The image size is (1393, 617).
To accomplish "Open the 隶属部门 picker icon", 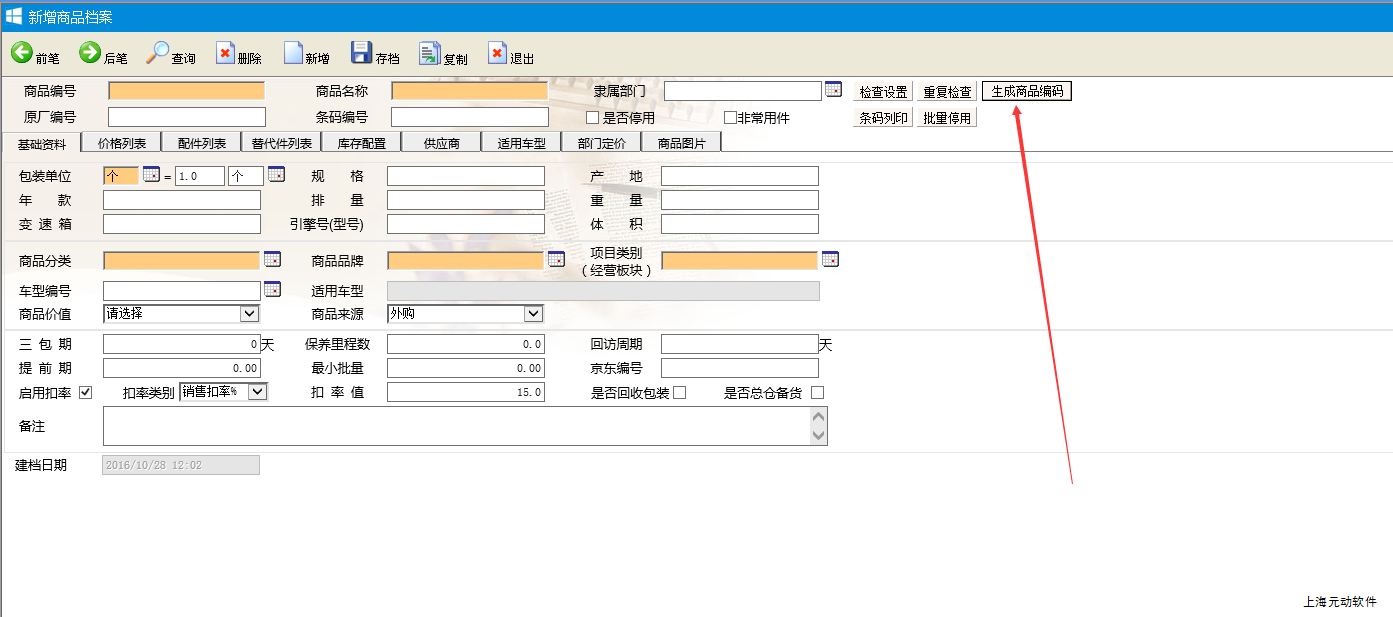I will (833, 90).
